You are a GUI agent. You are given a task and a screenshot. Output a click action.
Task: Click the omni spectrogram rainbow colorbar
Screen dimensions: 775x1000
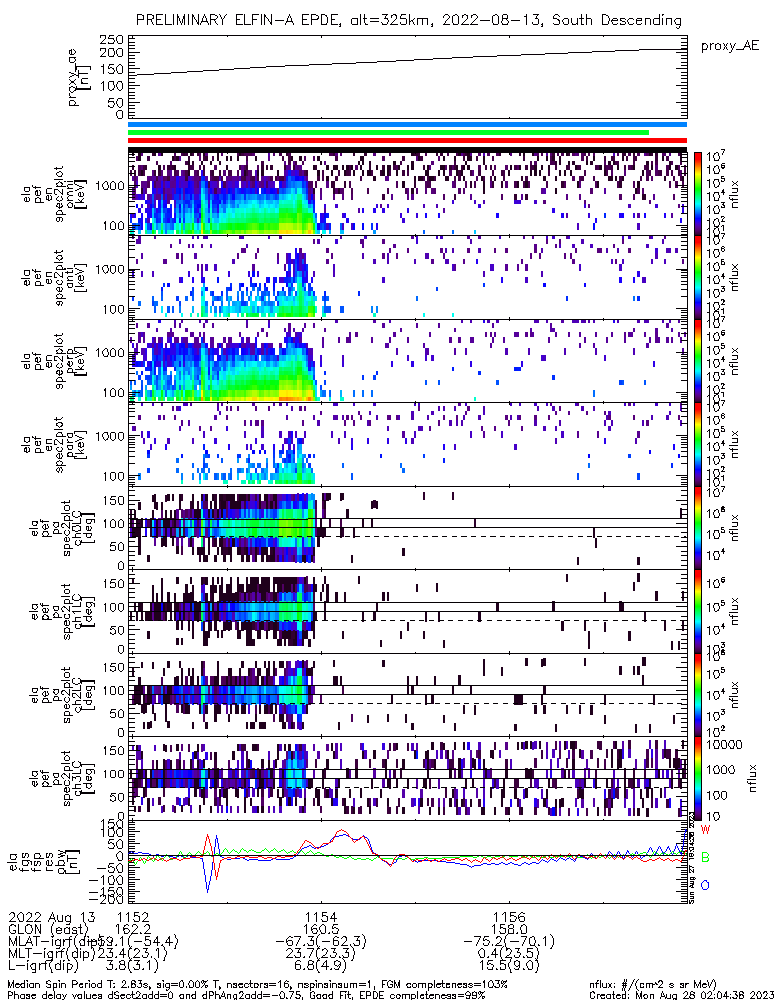tap(698, 193)
